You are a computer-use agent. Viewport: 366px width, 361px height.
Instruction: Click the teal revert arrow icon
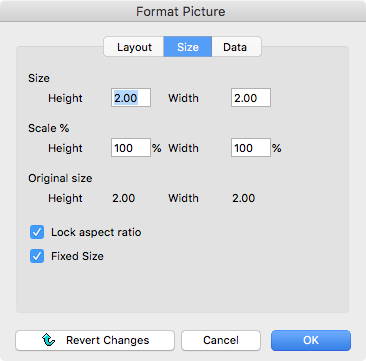(x=49, y=340)
